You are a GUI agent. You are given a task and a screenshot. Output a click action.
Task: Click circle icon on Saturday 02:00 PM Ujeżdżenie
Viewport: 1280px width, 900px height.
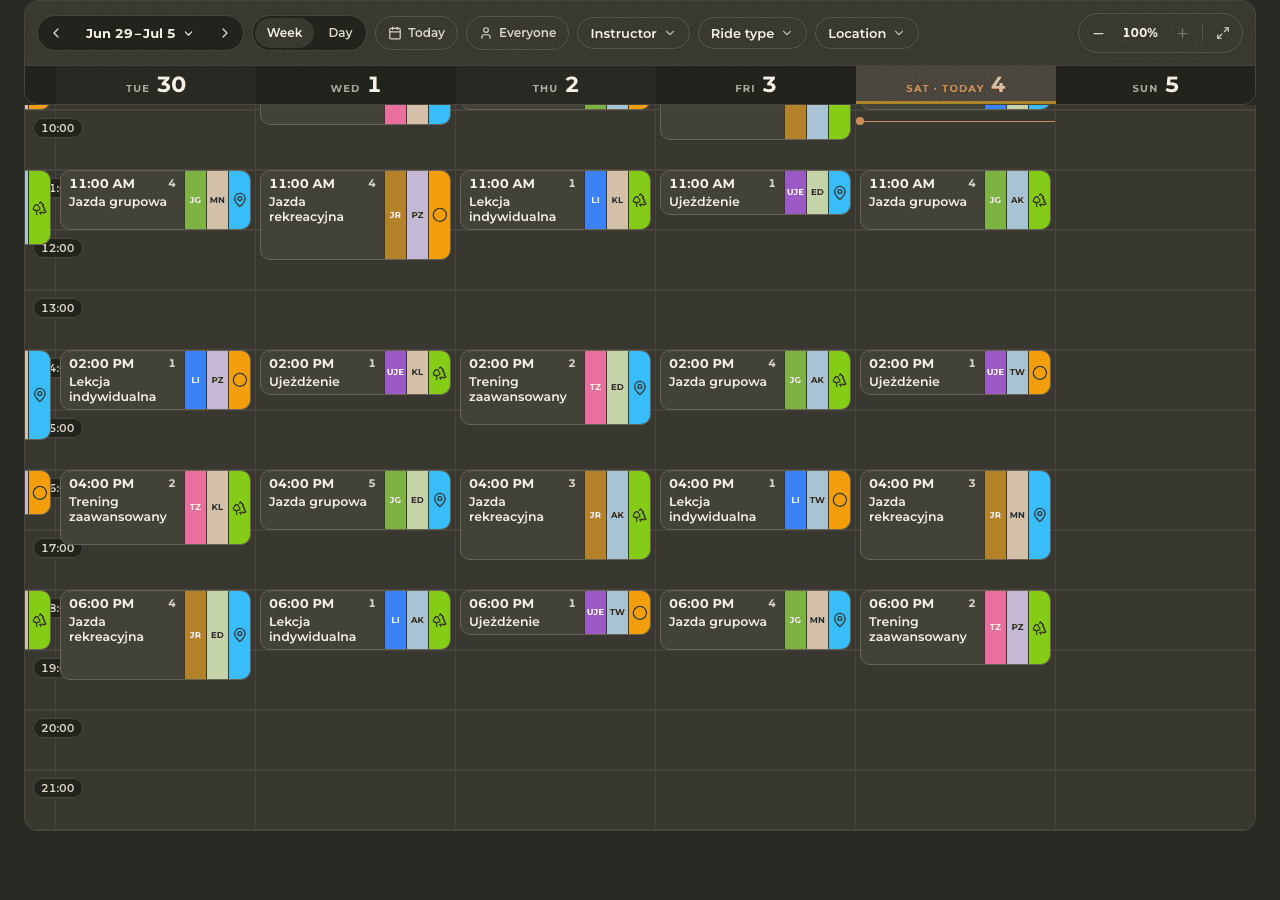tap(1040, 372)
